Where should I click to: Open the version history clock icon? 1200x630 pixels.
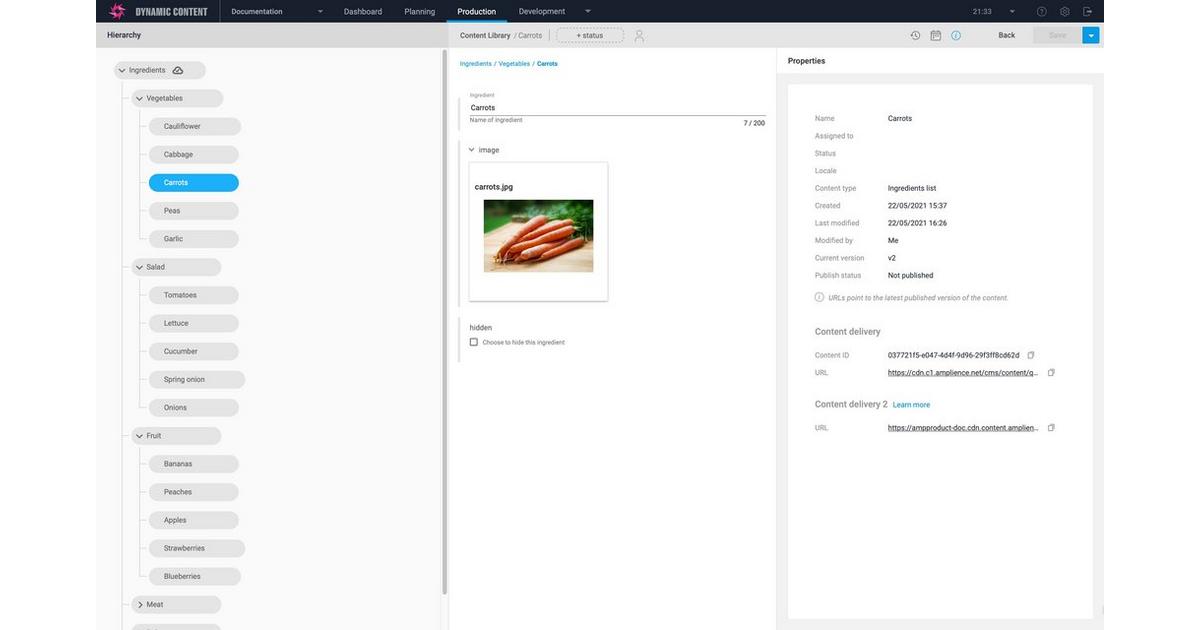point(915,35)
